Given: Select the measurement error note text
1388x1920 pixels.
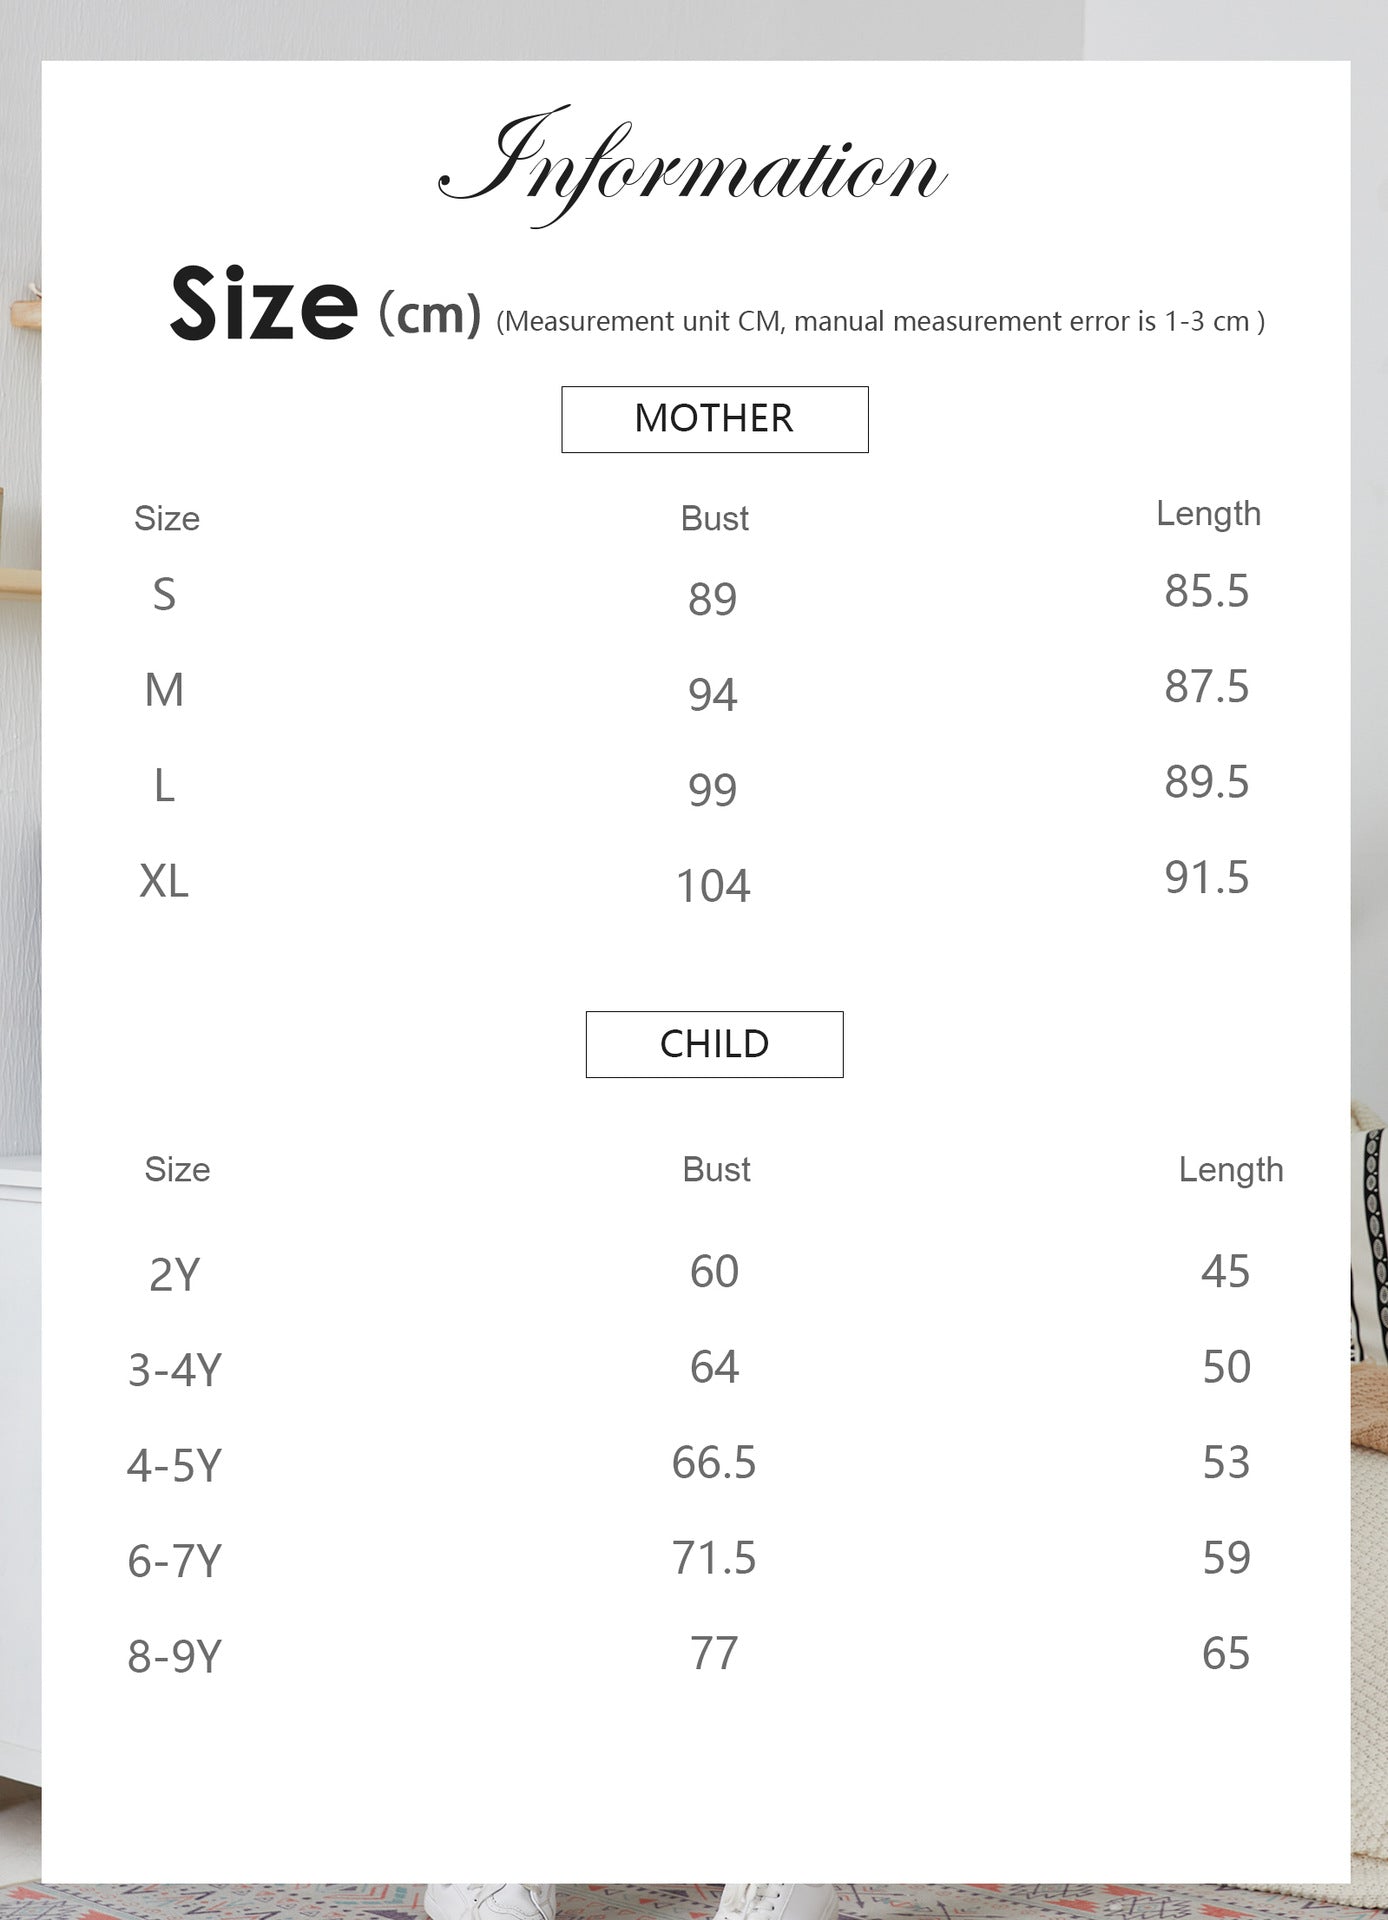Looking at the screenshot, I should 880,321.
